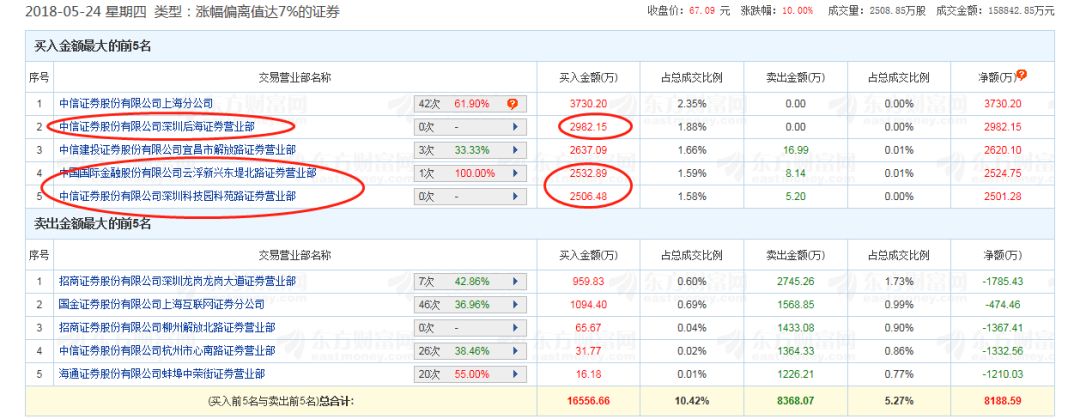This screenshot has width=1080, height=419.
Task: Select total sell amount 8368.07
Action: 796,399
